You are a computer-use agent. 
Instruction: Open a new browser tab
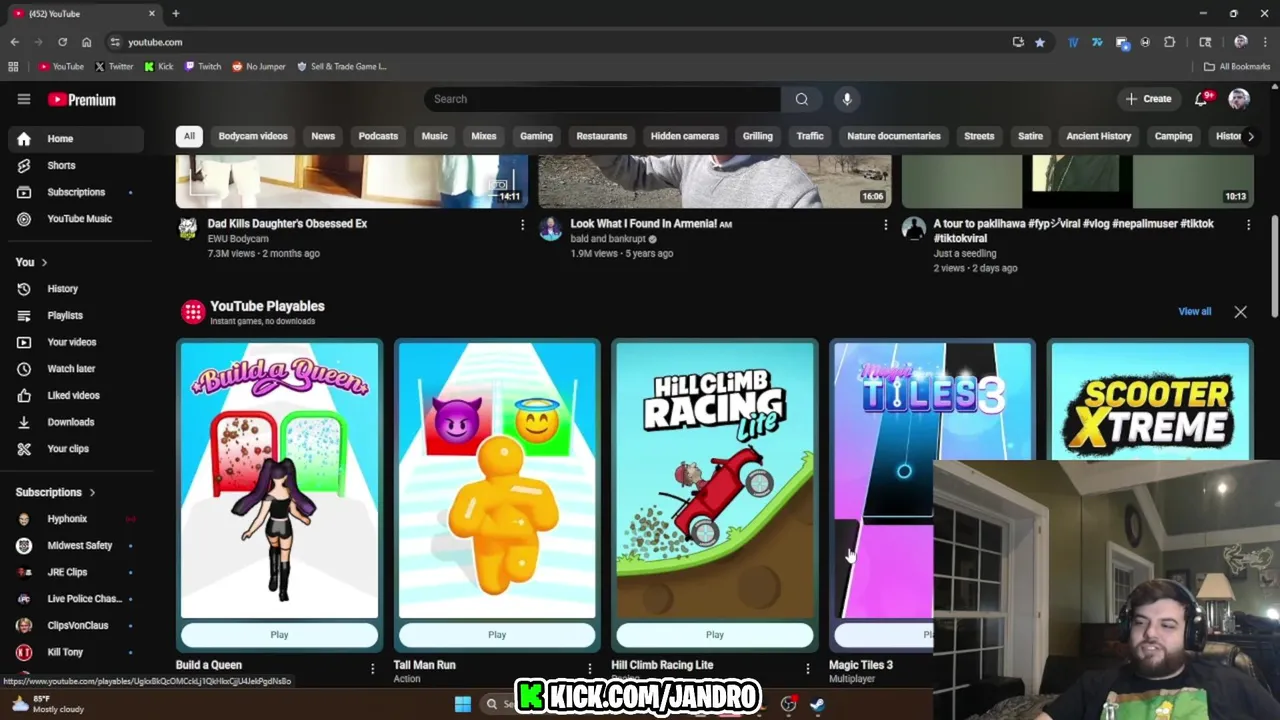coord(176,14)
